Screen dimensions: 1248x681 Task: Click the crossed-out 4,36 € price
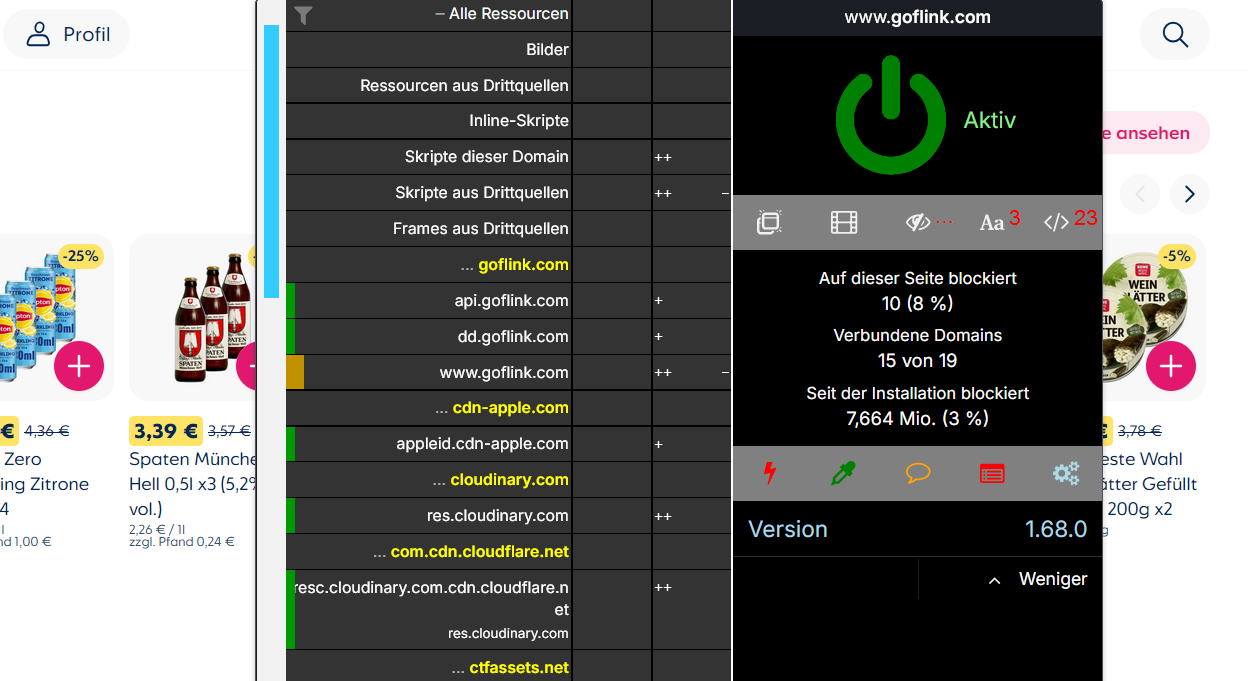click(46, 431)
